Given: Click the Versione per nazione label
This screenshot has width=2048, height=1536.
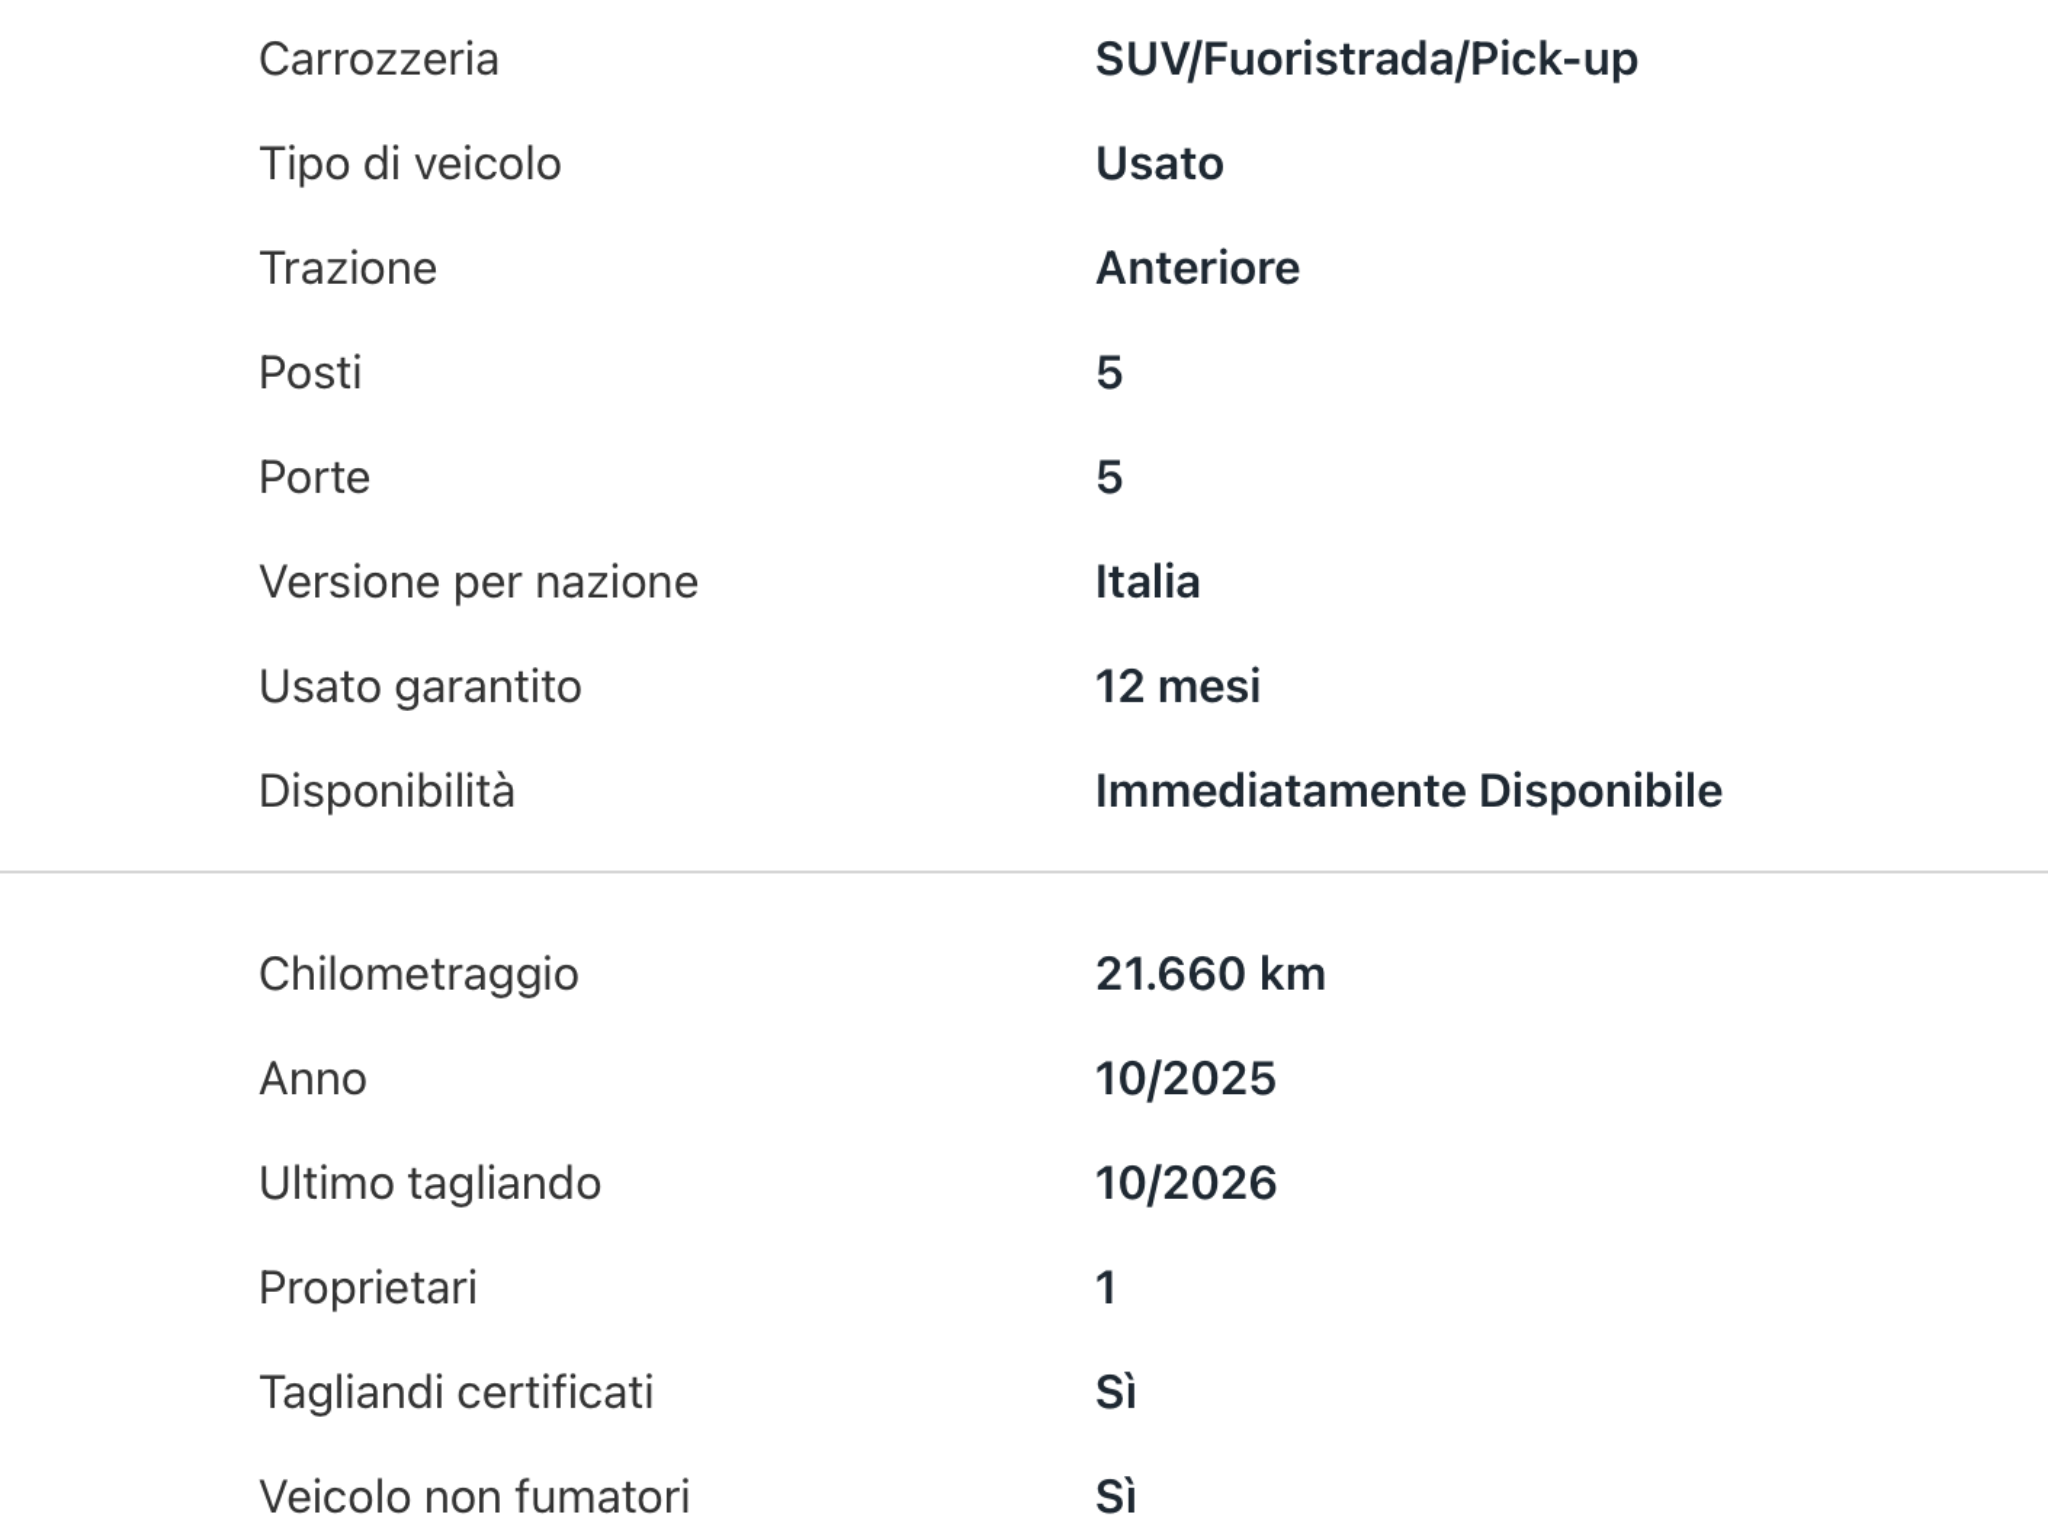Looking at the screenshot, I should click(478, 582).
